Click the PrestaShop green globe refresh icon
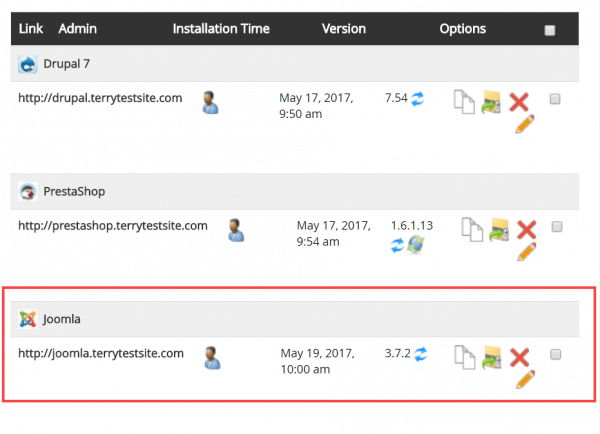 click(416, 245)
